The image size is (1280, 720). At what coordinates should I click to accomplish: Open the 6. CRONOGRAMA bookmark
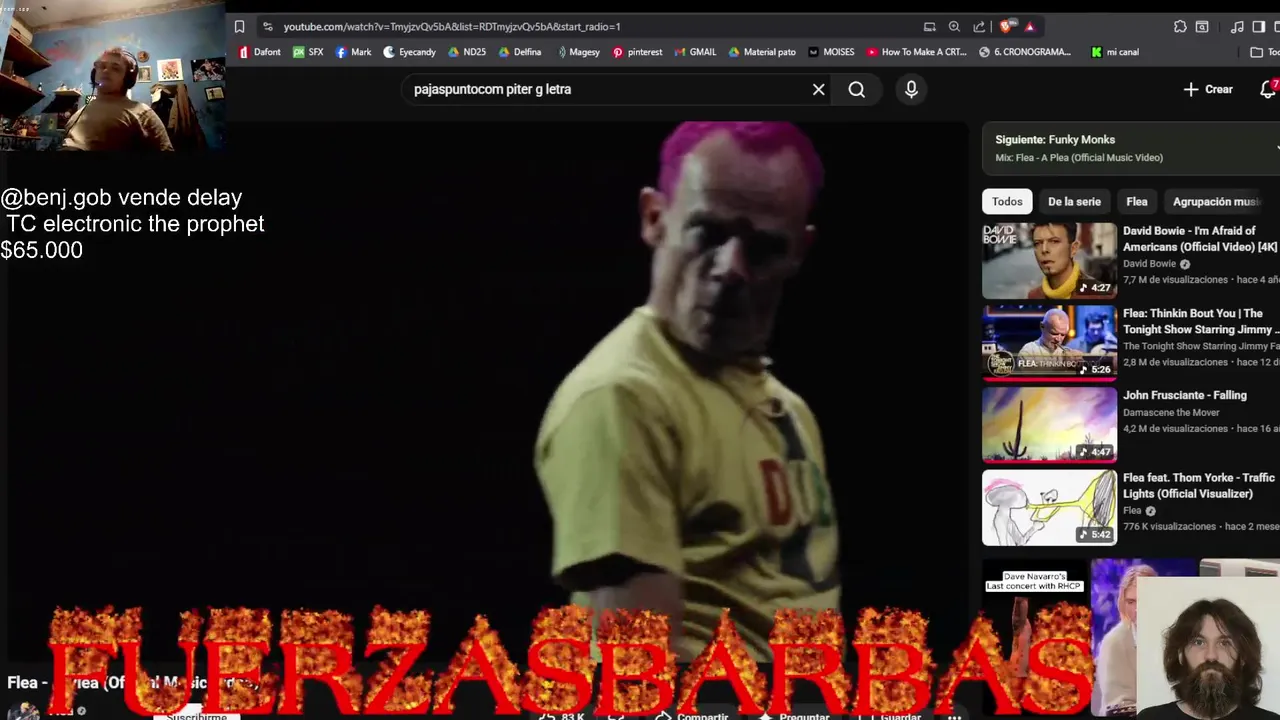tap(1025, 52)
